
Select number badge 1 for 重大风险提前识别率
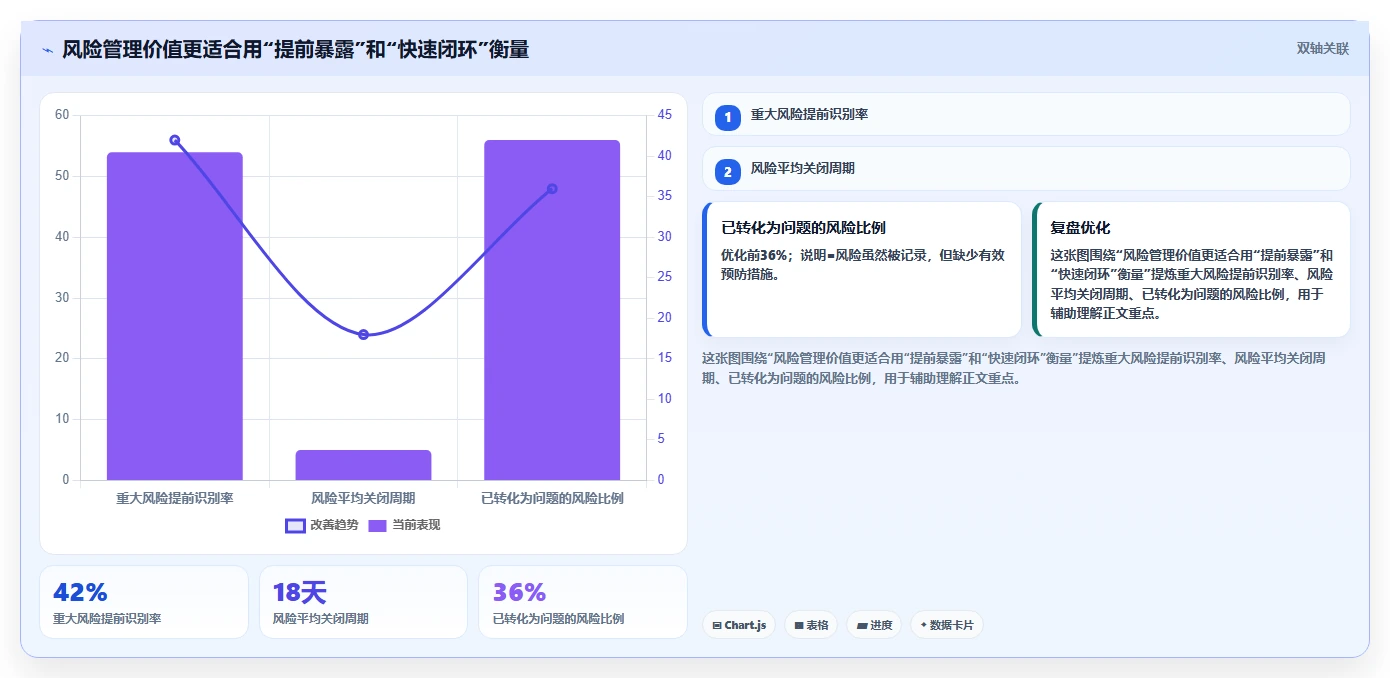point(728,117)
